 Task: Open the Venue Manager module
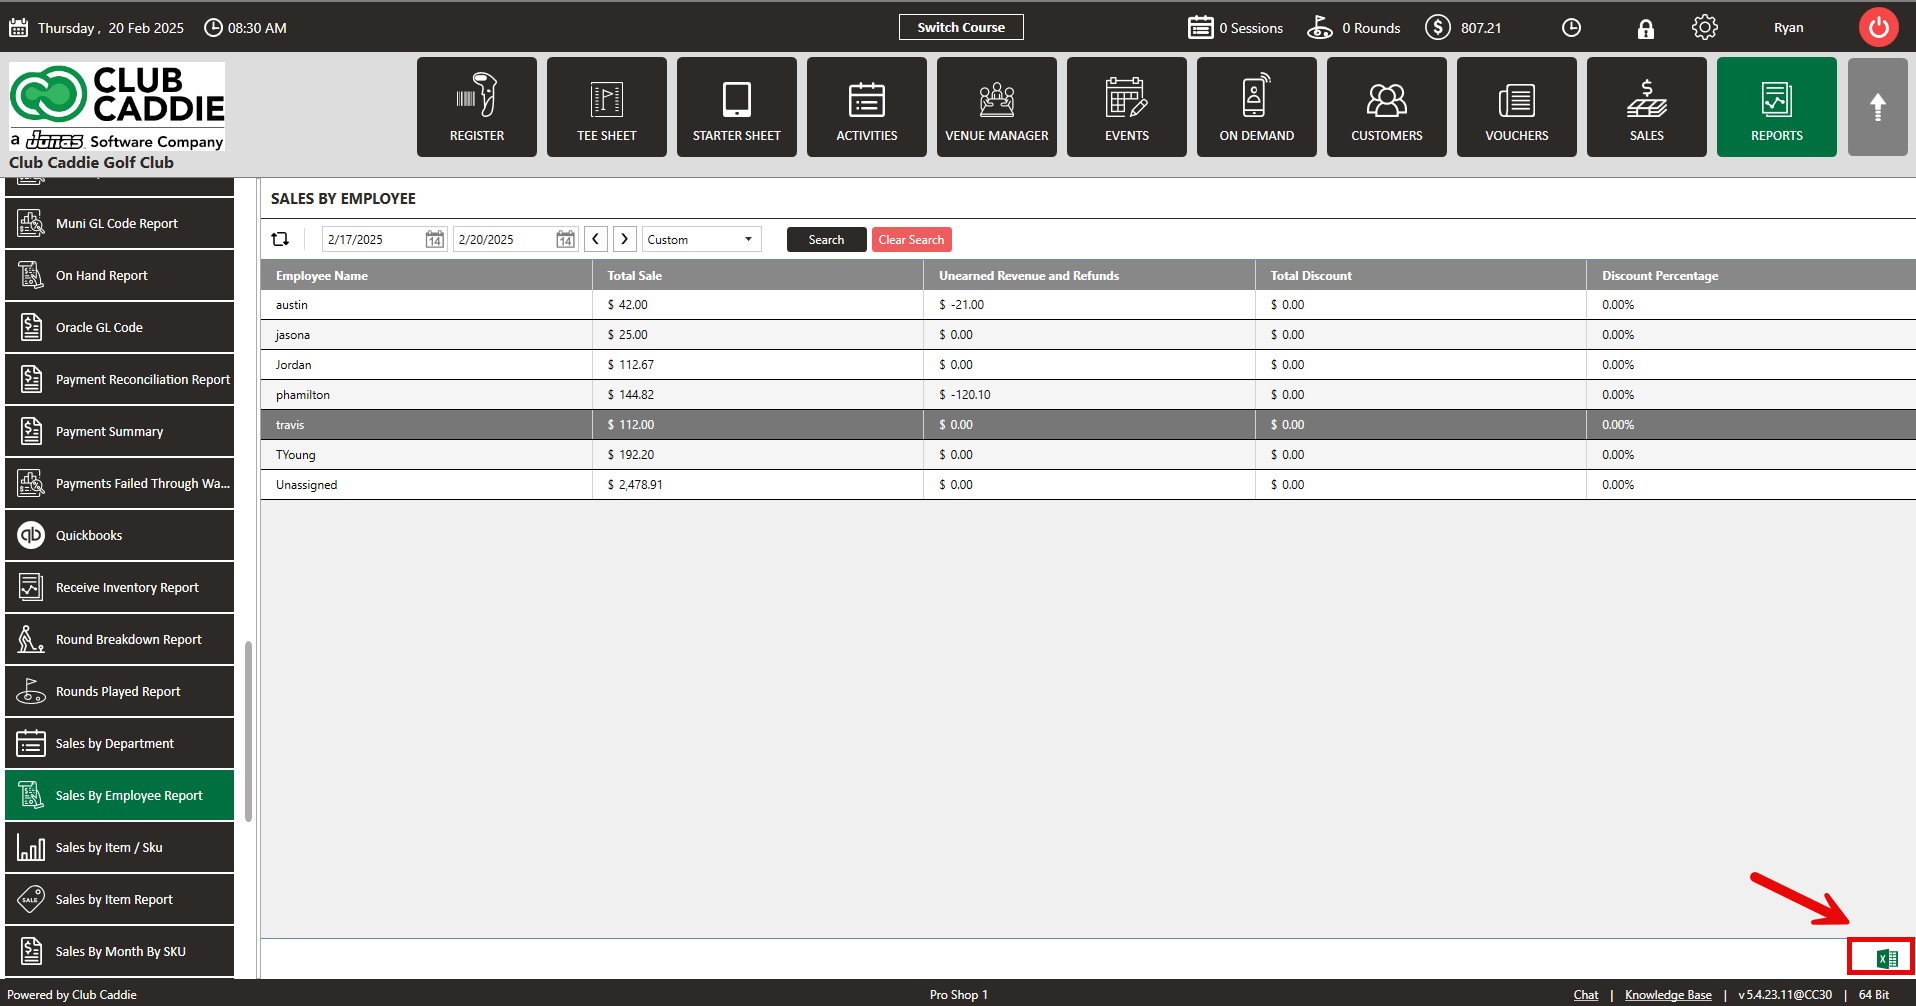pyautogui.click(x=997, y=107)
